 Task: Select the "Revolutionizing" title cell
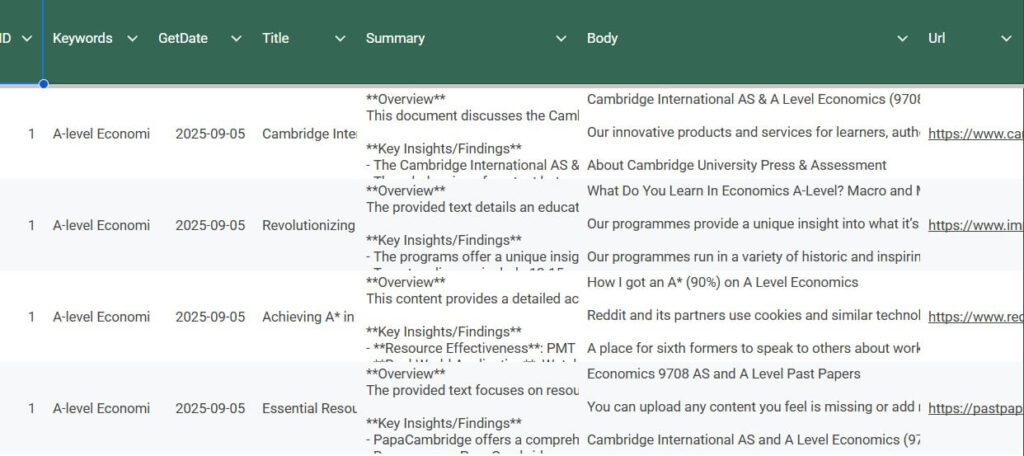click(308, 226)
